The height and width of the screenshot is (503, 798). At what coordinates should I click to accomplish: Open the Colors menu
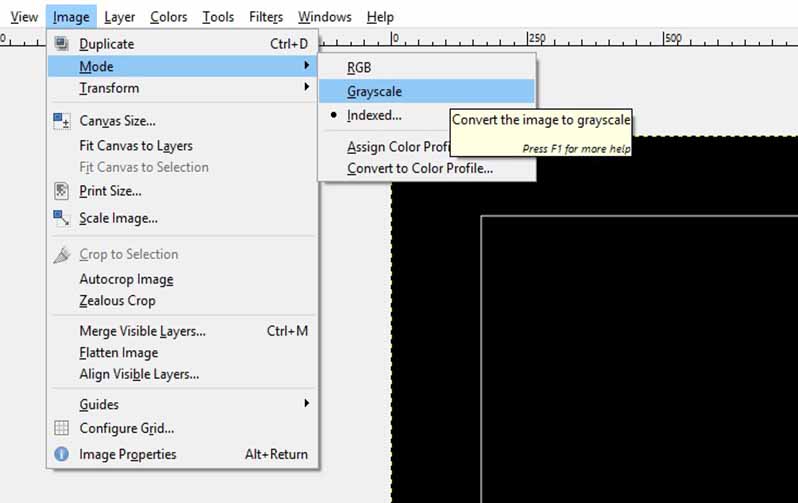[168, 17]
